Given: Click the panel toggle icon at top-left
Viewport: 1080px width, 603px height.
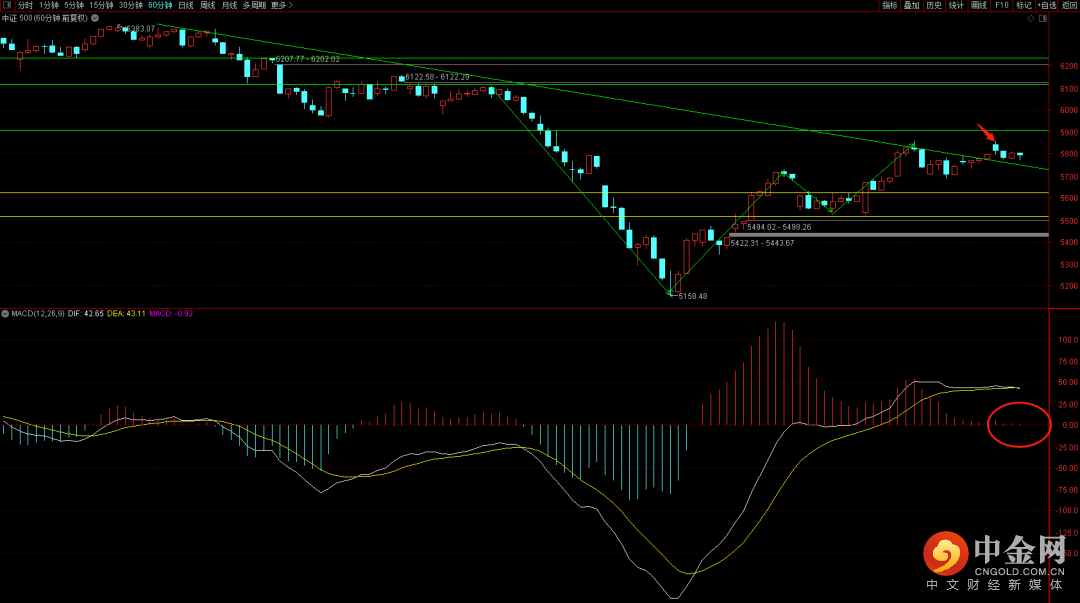Looking at the screenshot, I should point(6,5).
